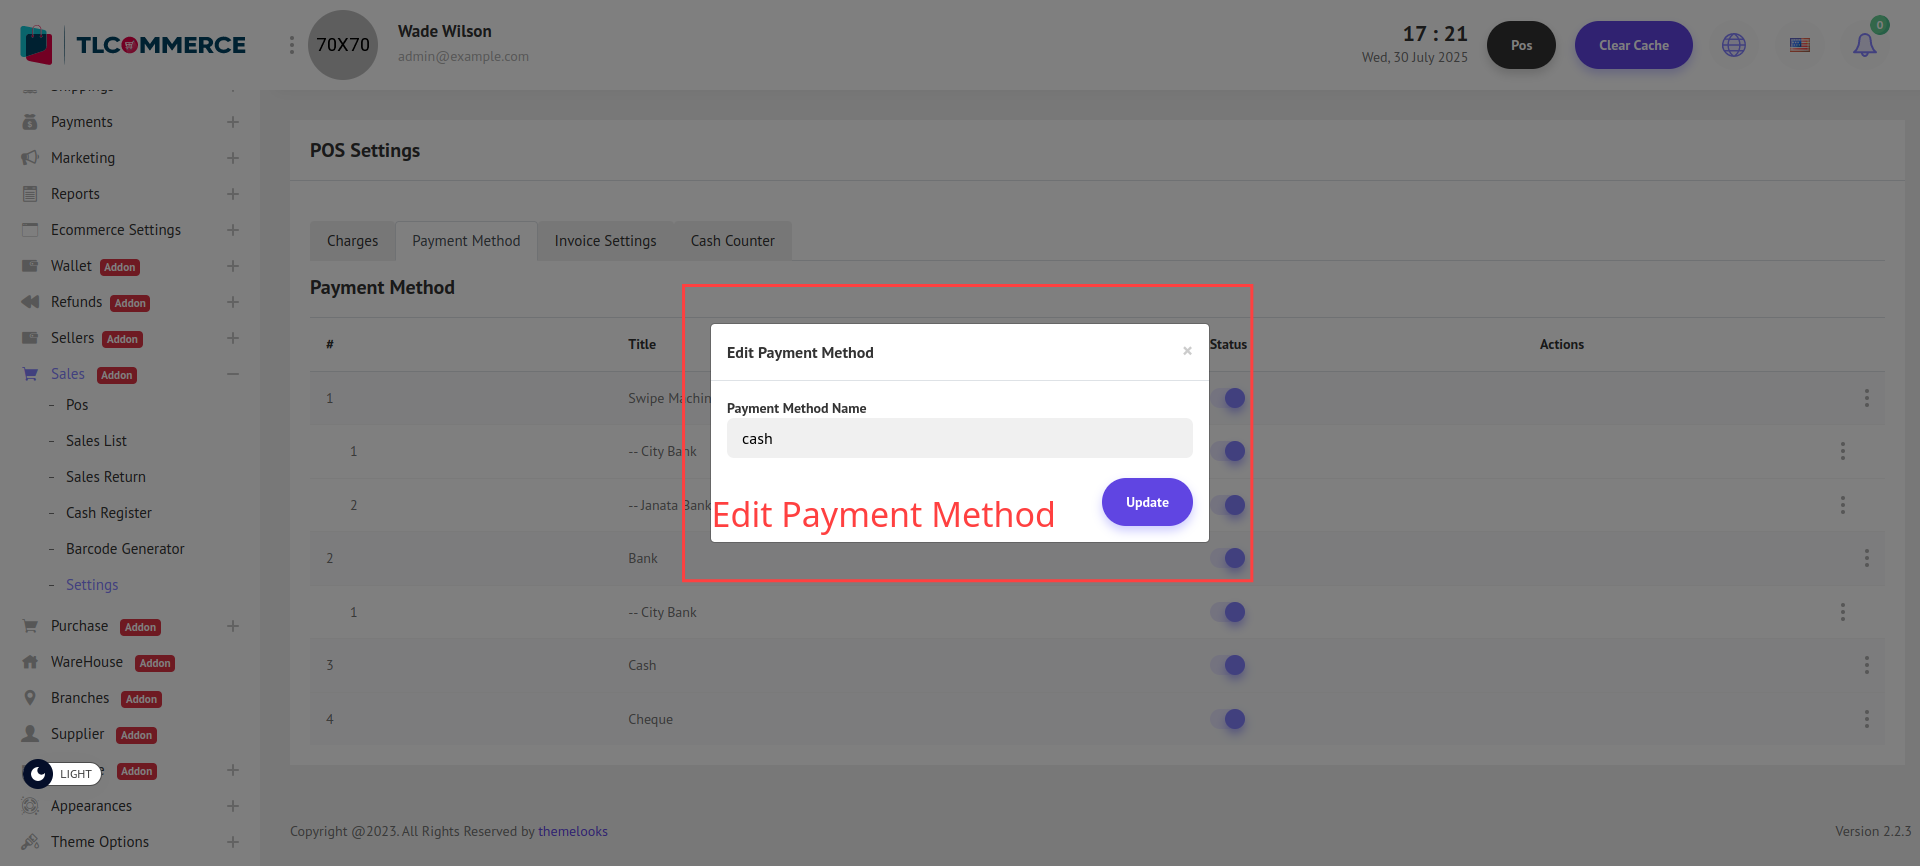Open actions menu for Cheque row
1920x866 pixels.
coord(1866,719)
